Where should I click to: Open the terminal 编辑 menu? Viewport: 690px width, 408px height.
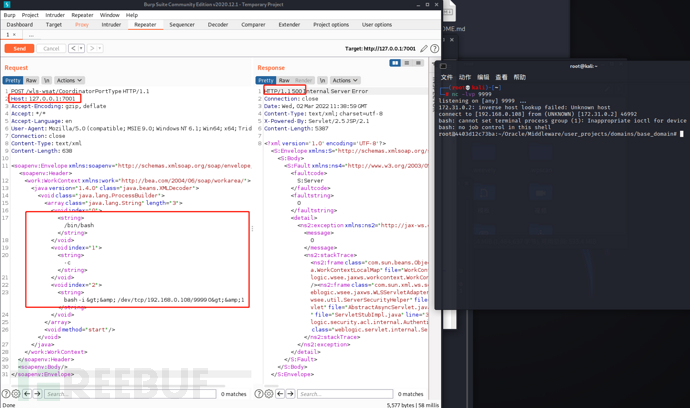tap(483, 77)
